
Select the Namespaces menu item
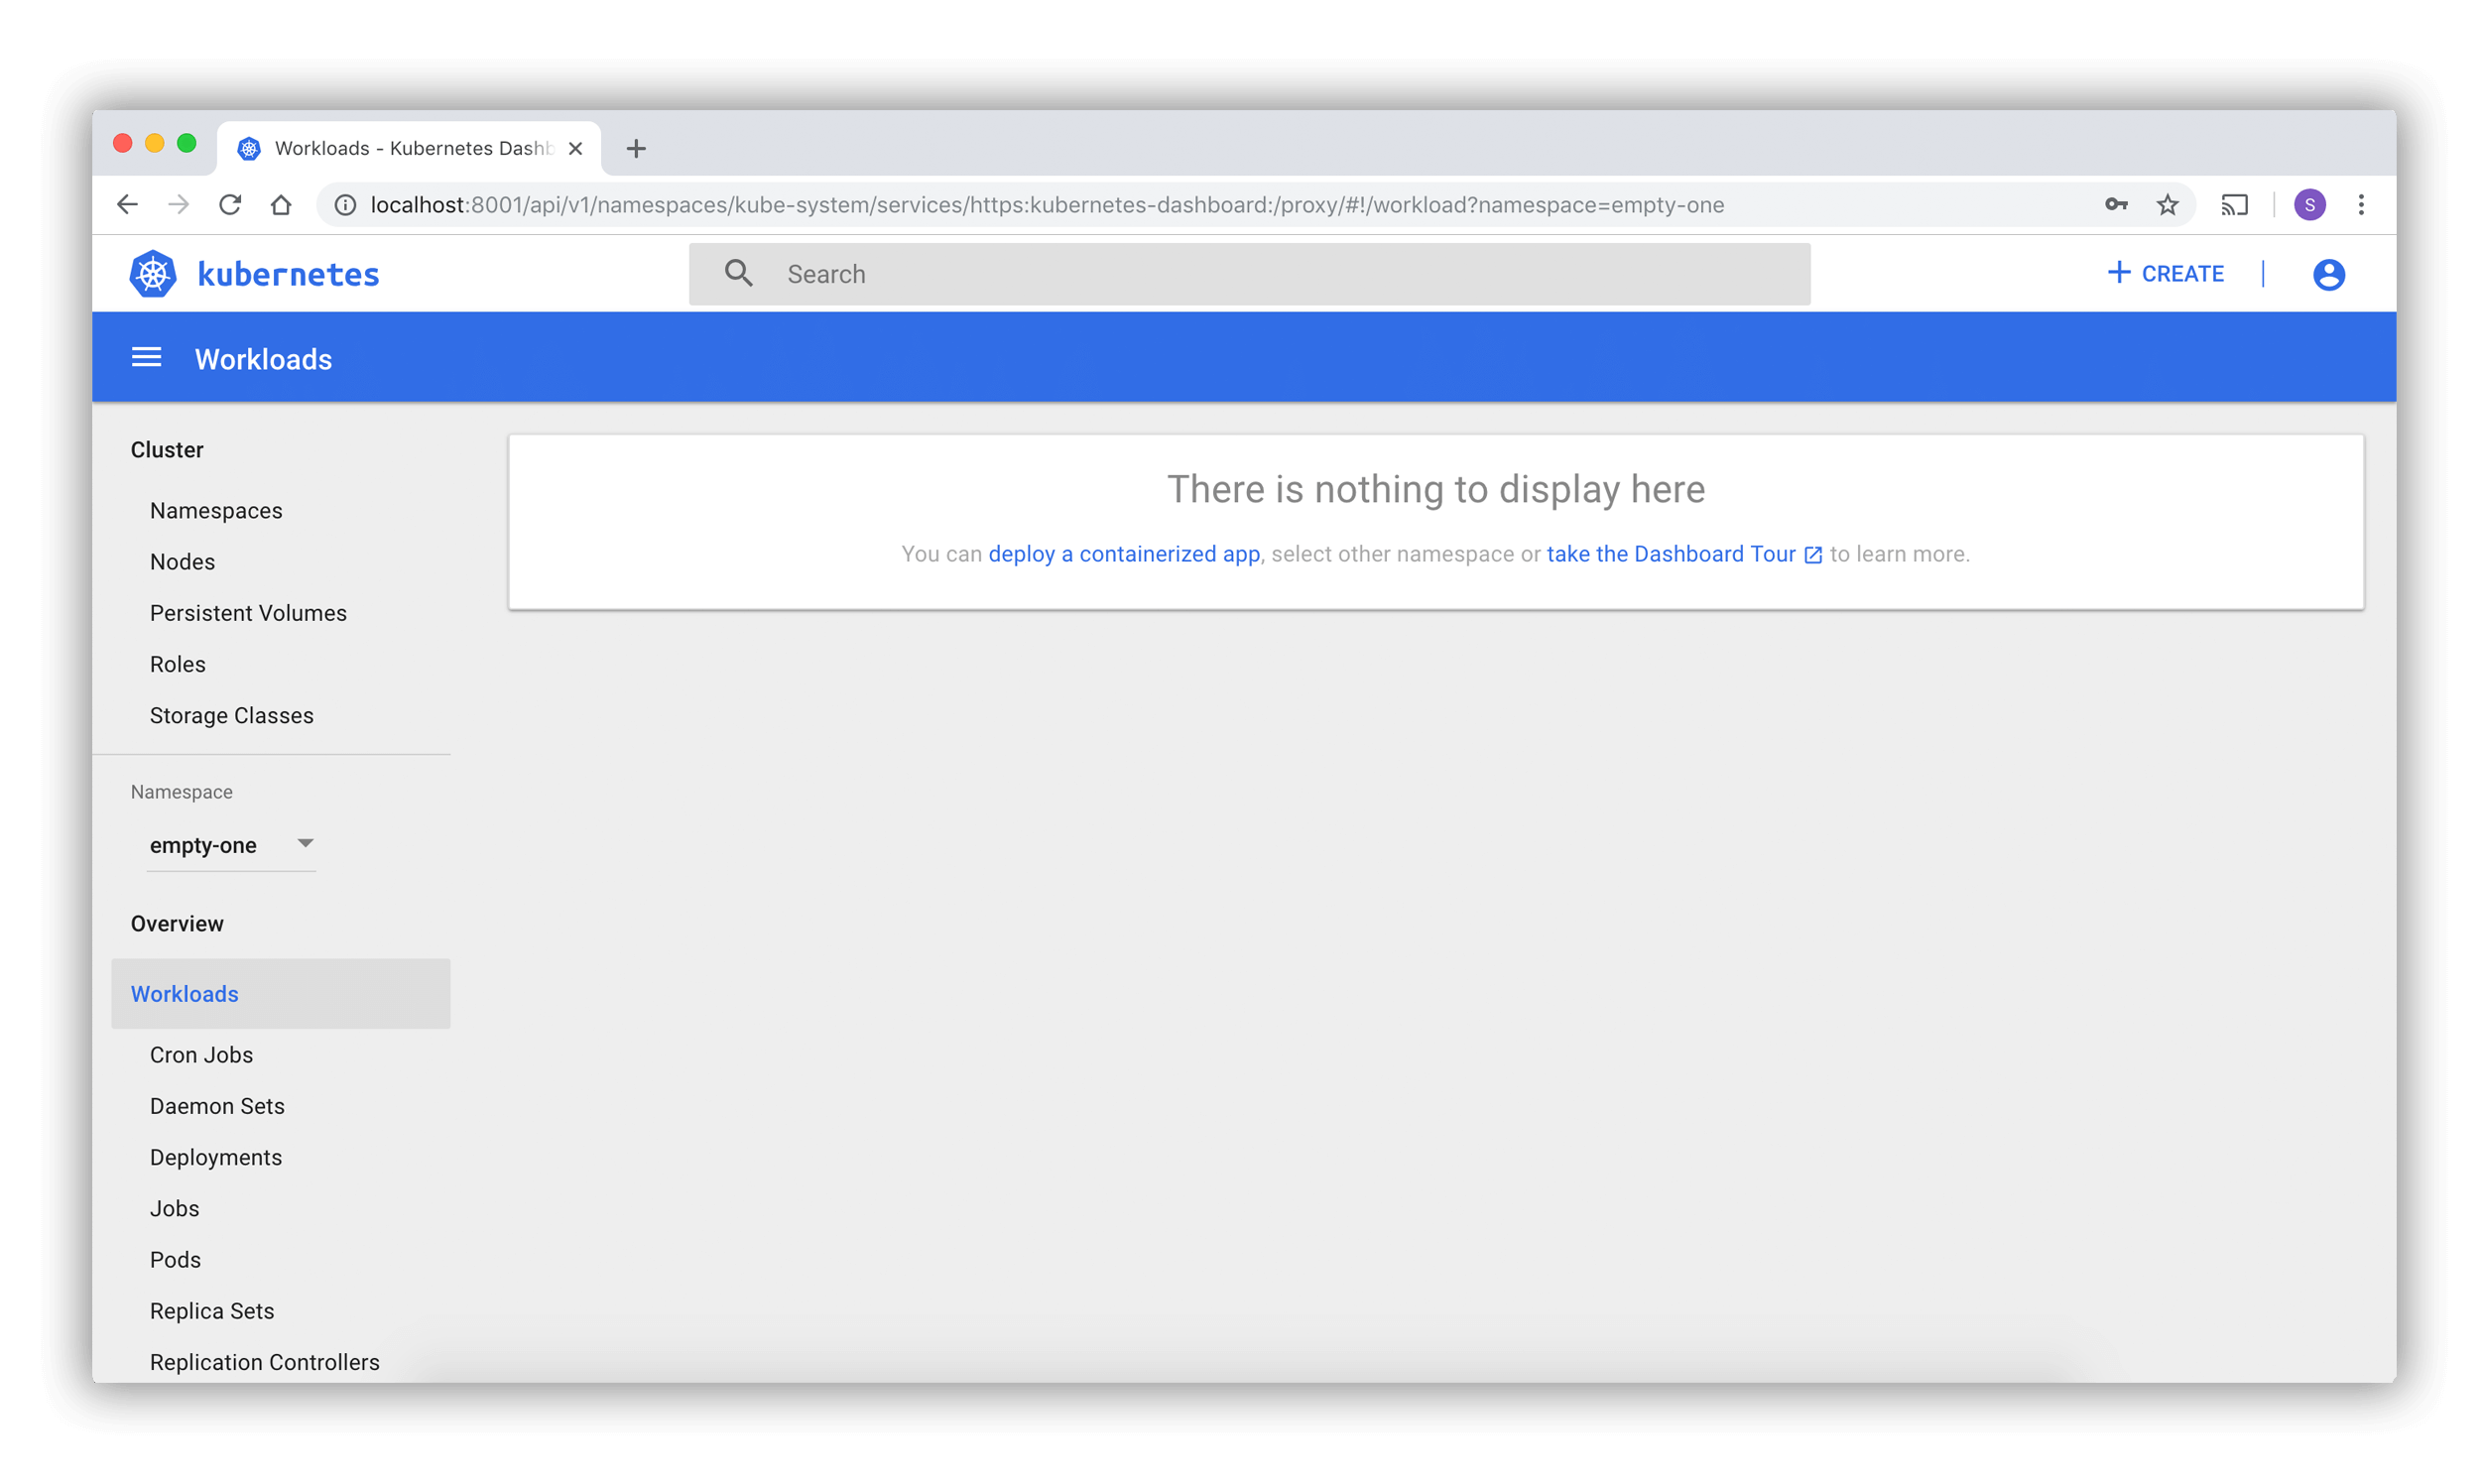pyautogui.click(x=215, y=511)
